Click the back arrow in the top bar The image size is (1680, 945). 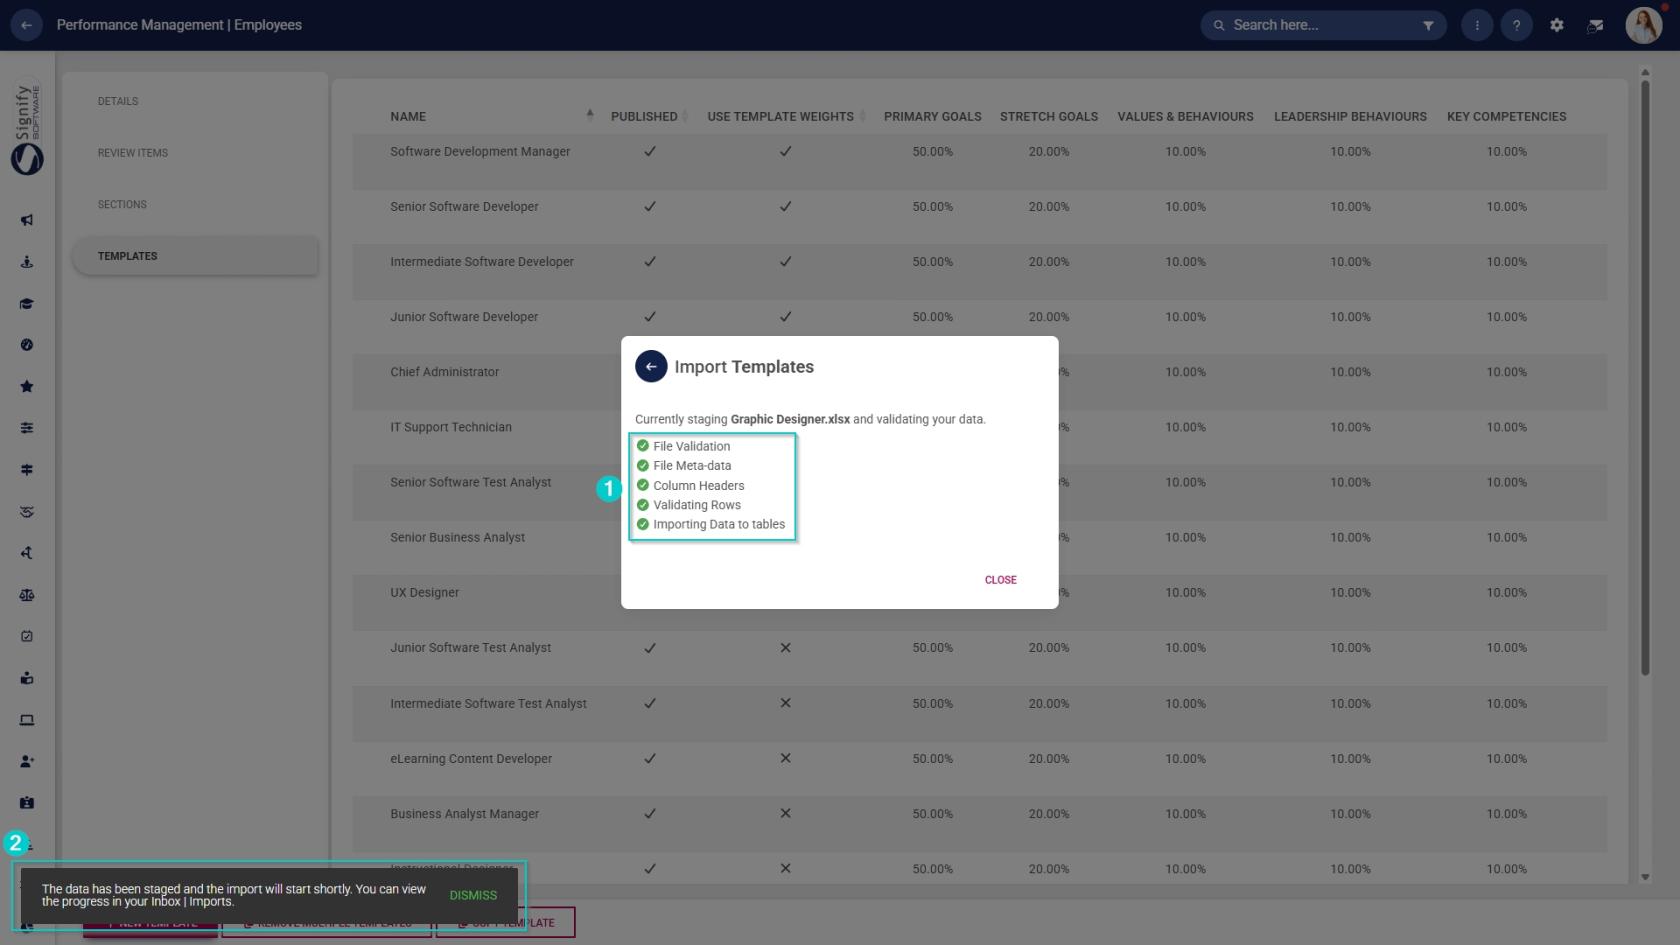tap(26, 25)
